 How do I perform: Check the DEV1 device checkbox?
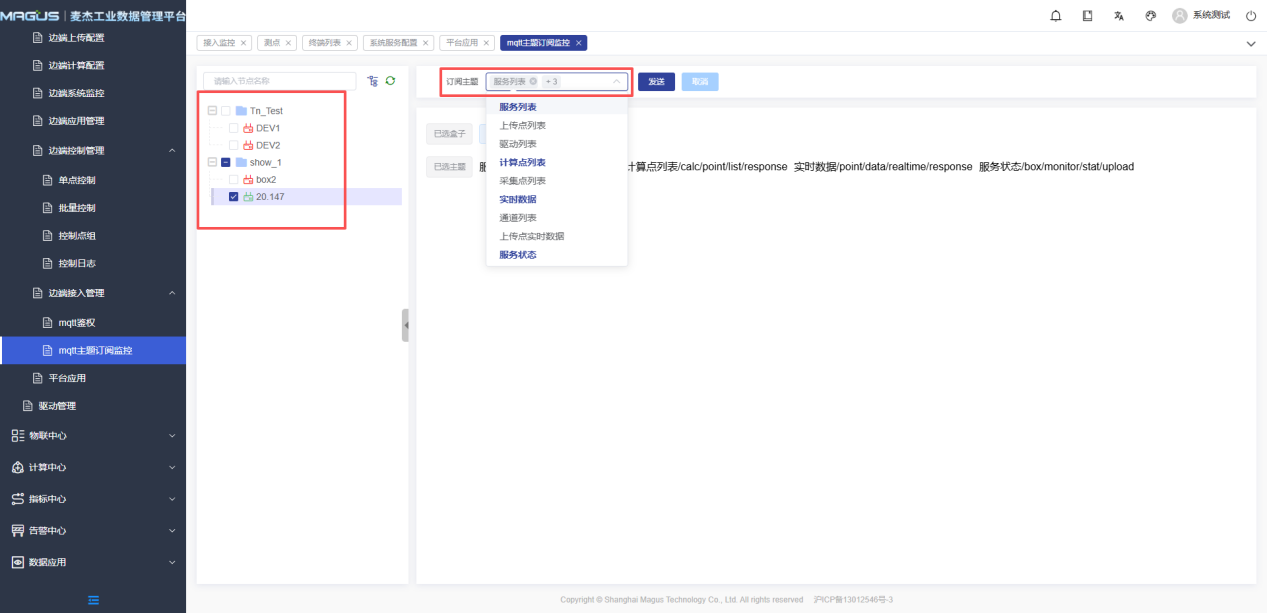(x=234, y=128)
